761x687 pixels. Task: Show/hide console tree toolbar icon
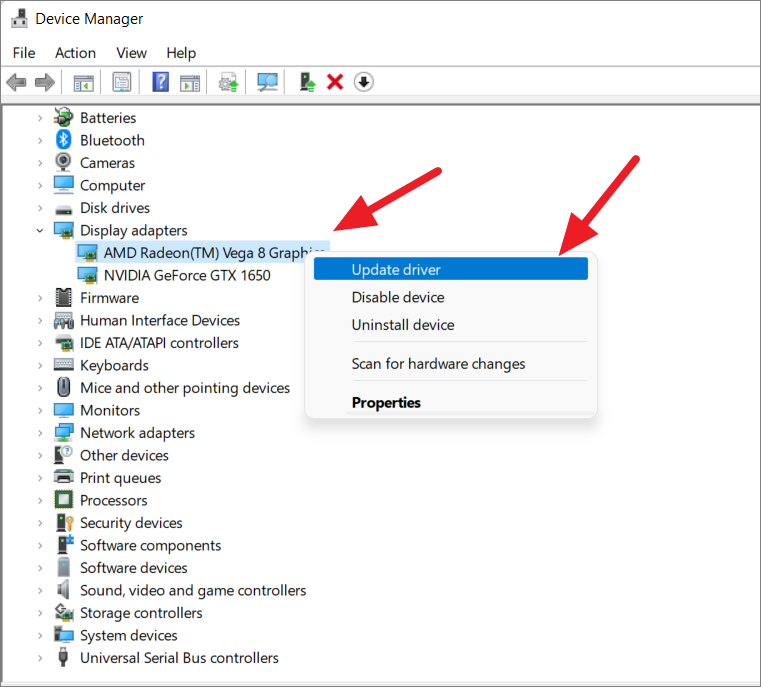click(x=83, y=82)
